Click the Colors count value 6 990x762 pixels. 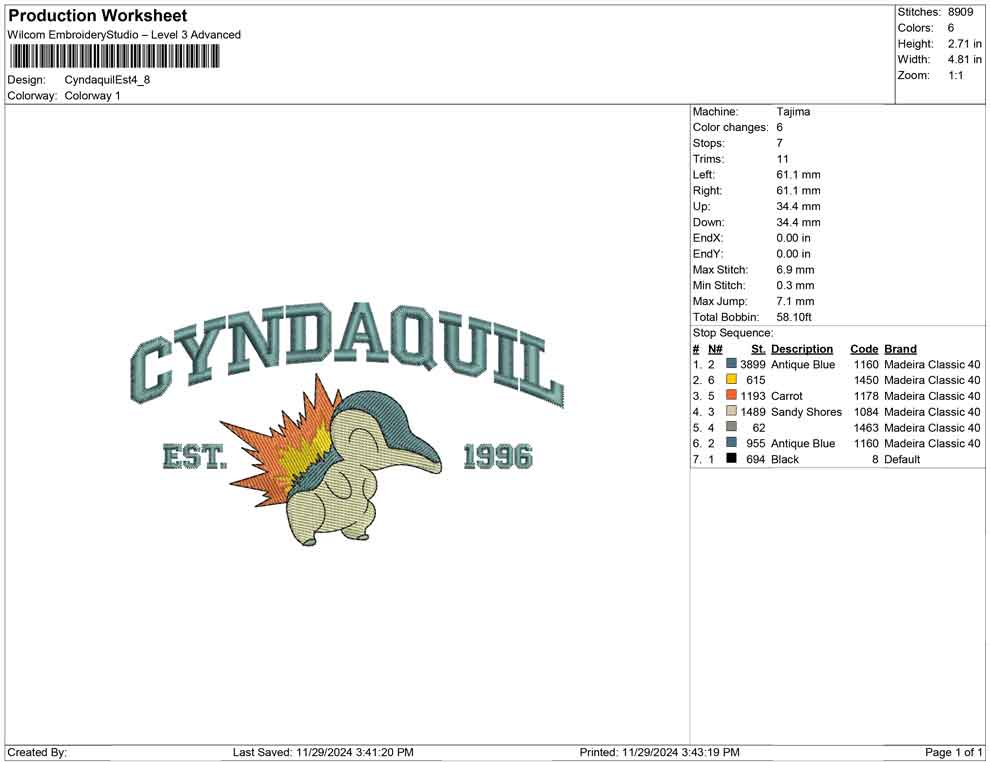951,28
